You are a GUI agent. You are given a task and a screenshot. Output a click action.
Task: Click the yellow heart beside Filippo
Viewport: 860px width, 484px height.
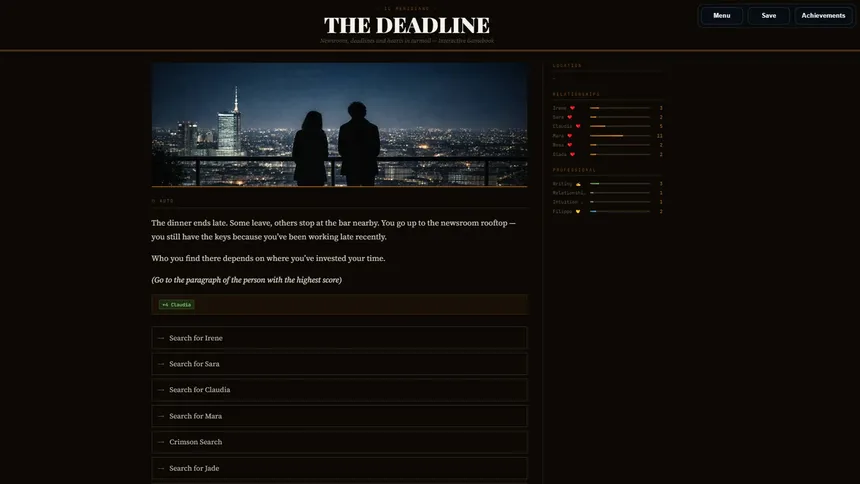point(578,211)
